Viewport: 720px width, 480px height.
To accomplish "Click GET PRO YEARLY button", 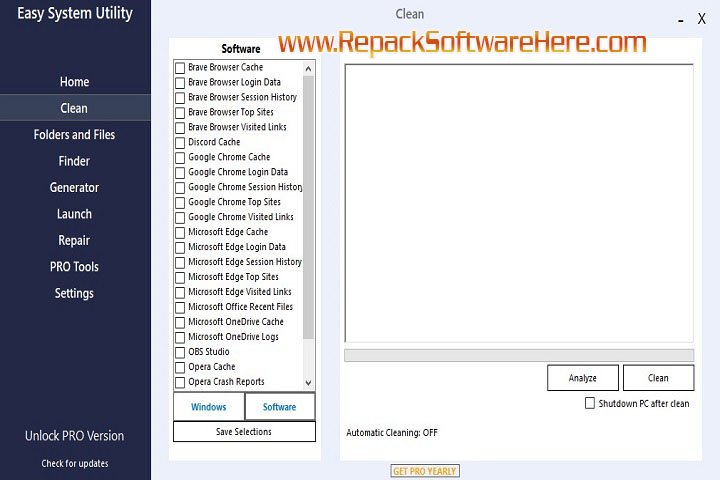I will [425, 471].
